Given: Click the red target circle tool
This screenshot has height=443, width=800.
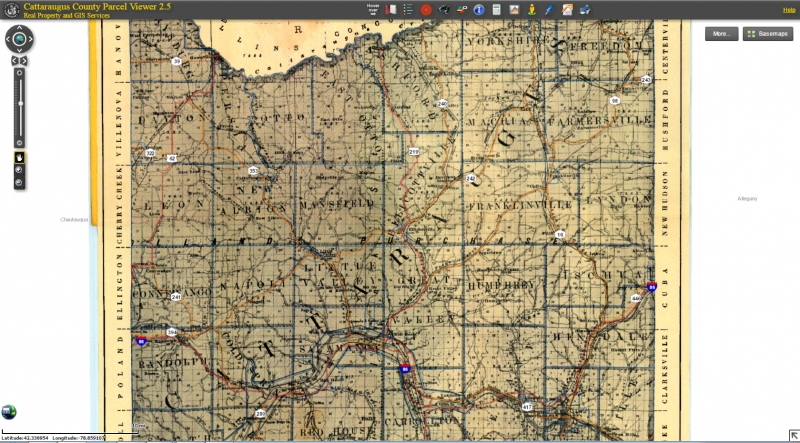Looking at the screenshot, I should pyautogui.click(x=425, y=10).
